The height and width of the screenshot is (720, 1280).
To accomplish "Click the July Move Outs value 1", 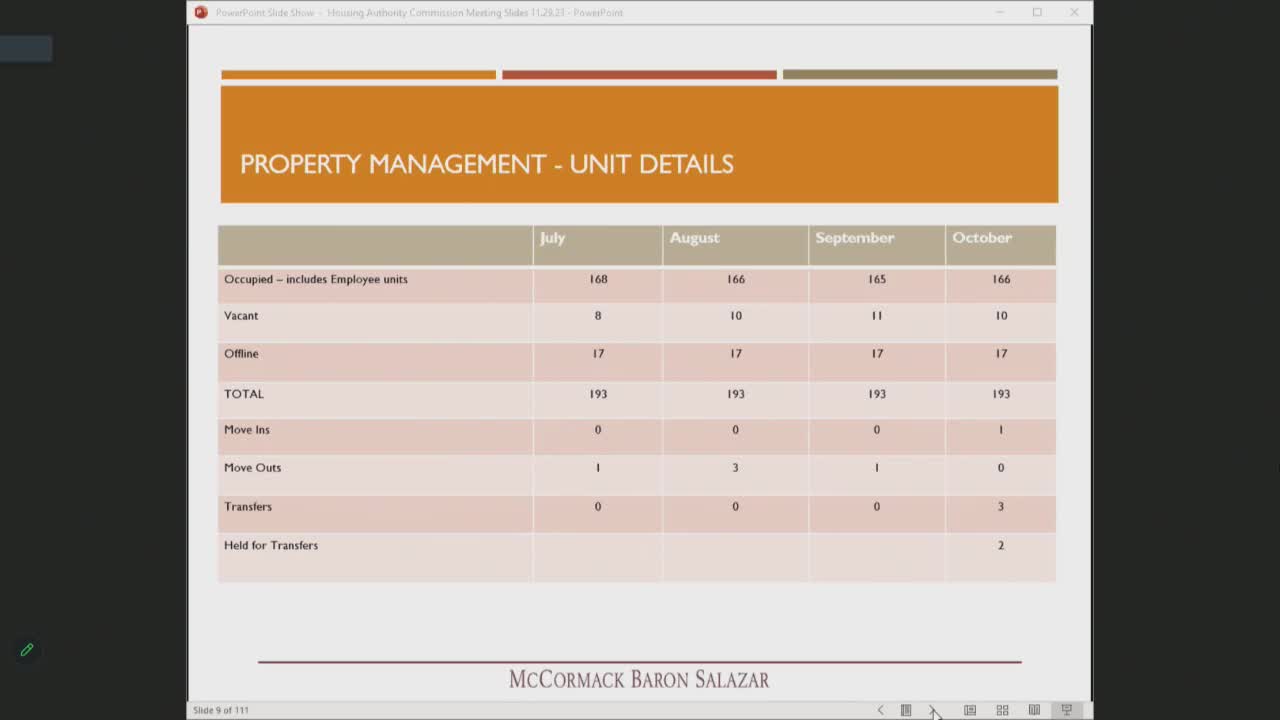I will [x=598, y=467].
